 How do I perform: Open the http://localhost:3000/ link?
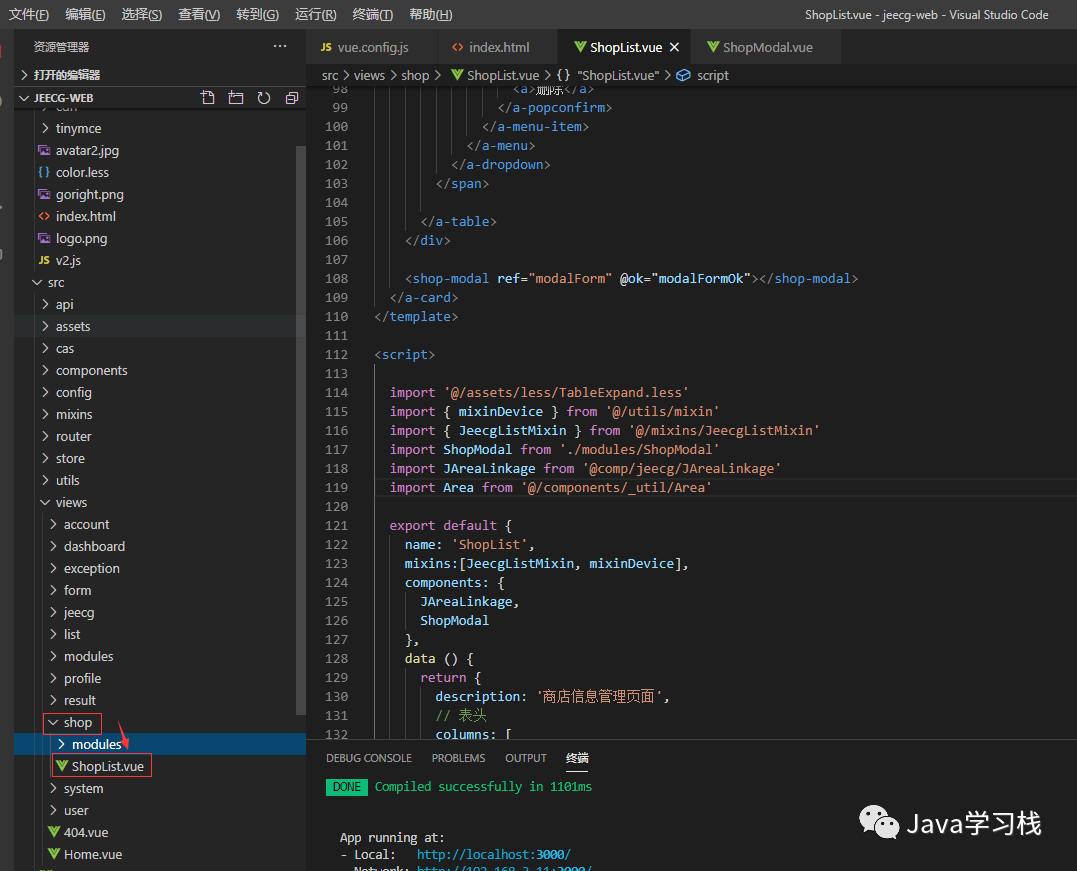(493, 855)
